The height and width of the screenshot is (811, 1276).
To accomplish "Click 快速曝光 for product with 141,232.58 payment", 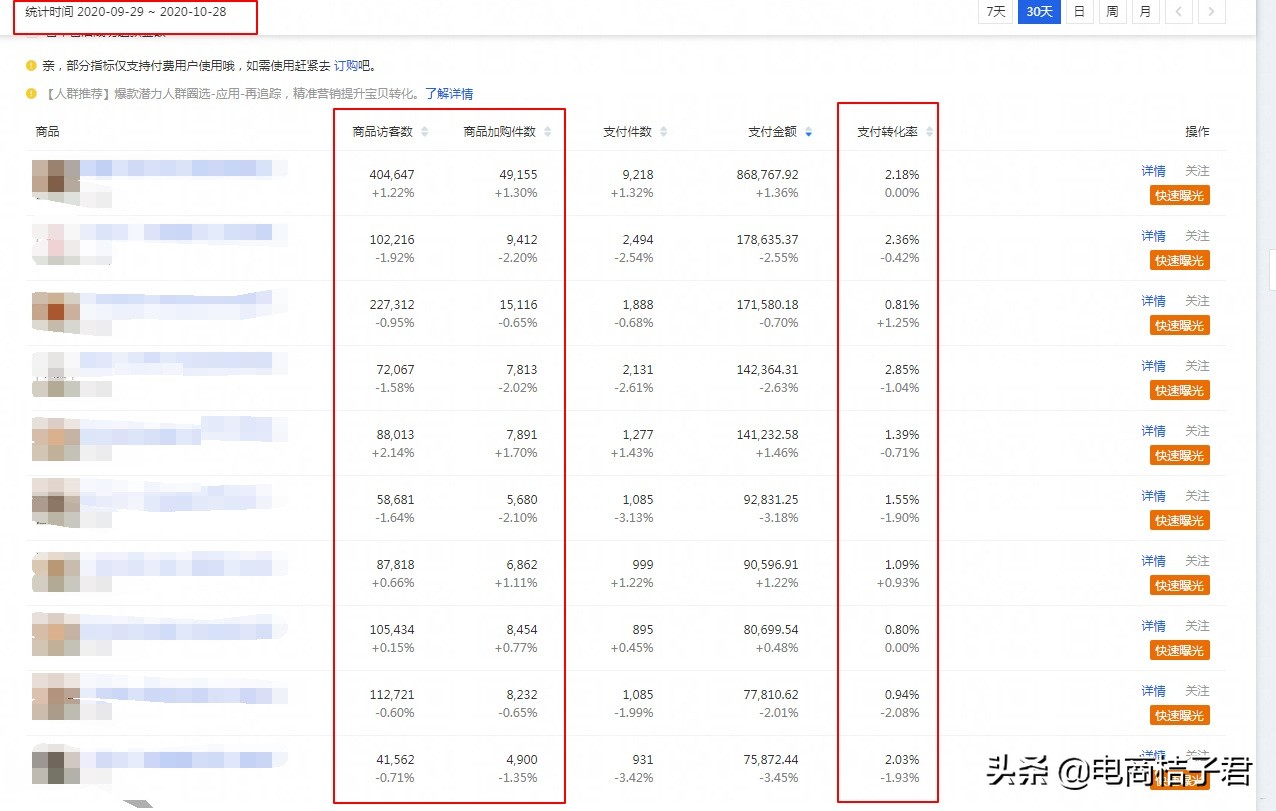I will pyautogui.click(x=1179, y=456).
